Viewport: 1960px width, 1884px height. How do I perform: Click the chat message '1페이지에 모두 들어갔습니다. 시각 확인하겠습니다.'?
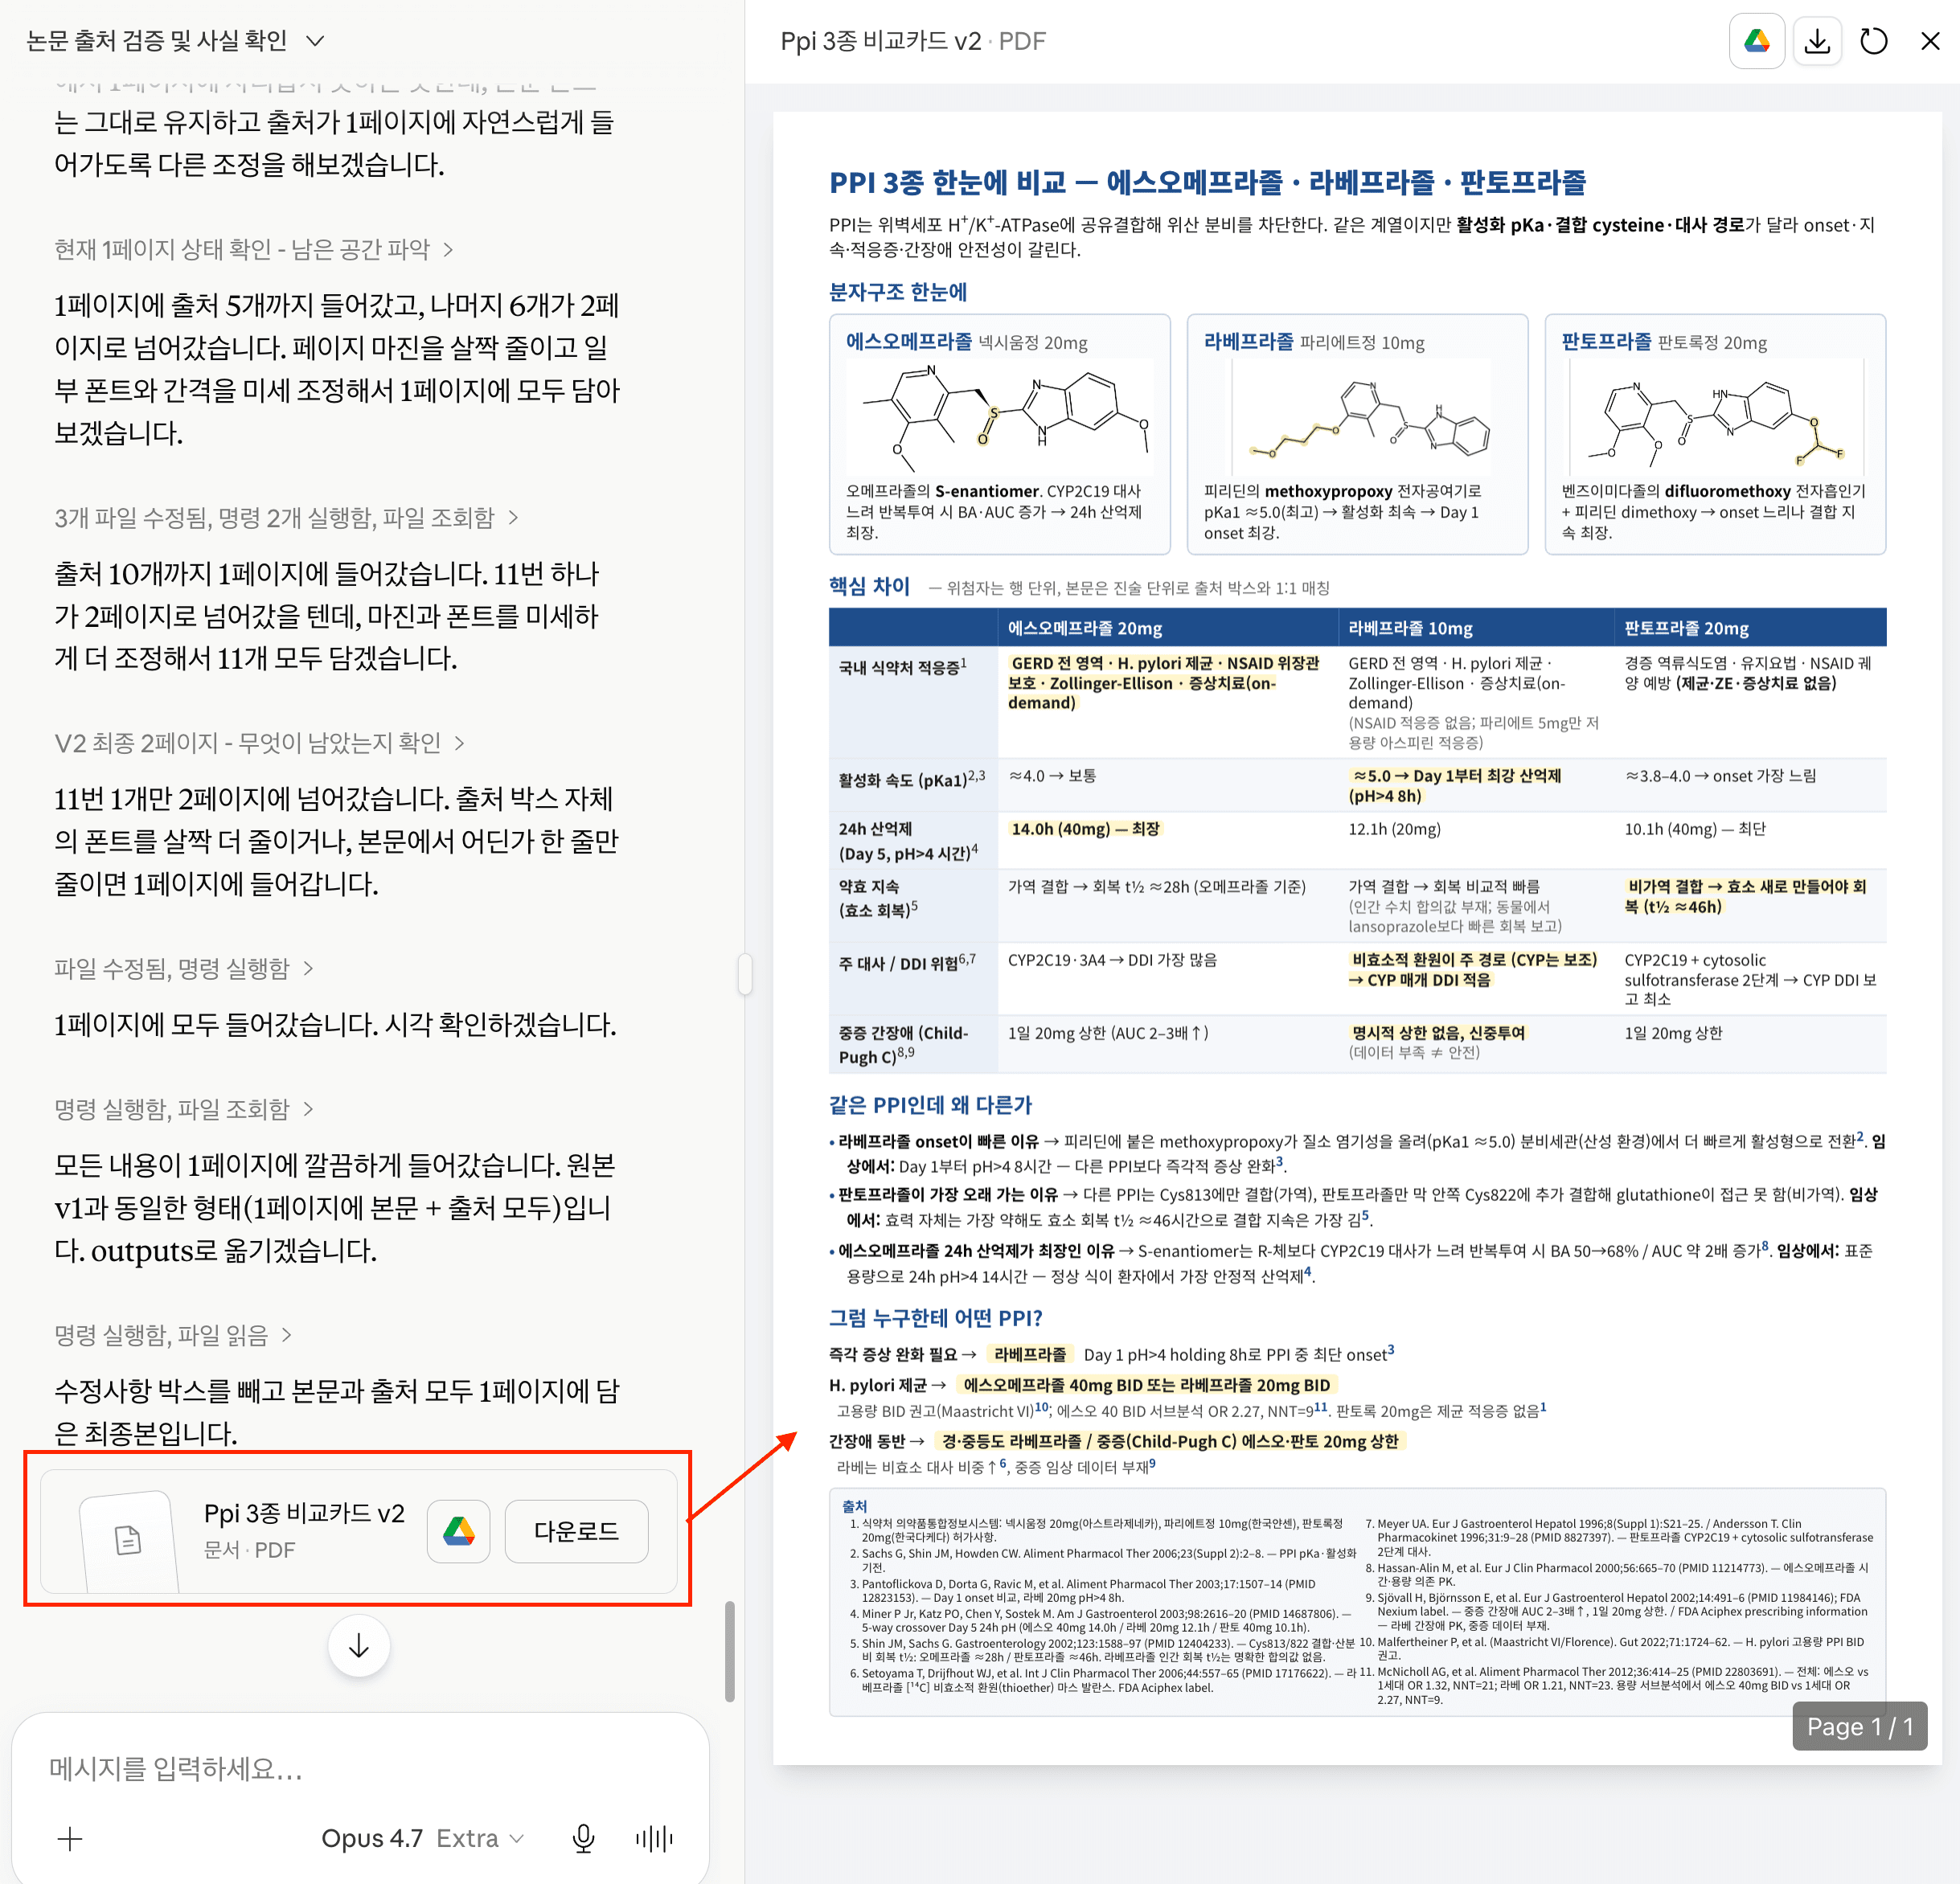[335, 1024]
